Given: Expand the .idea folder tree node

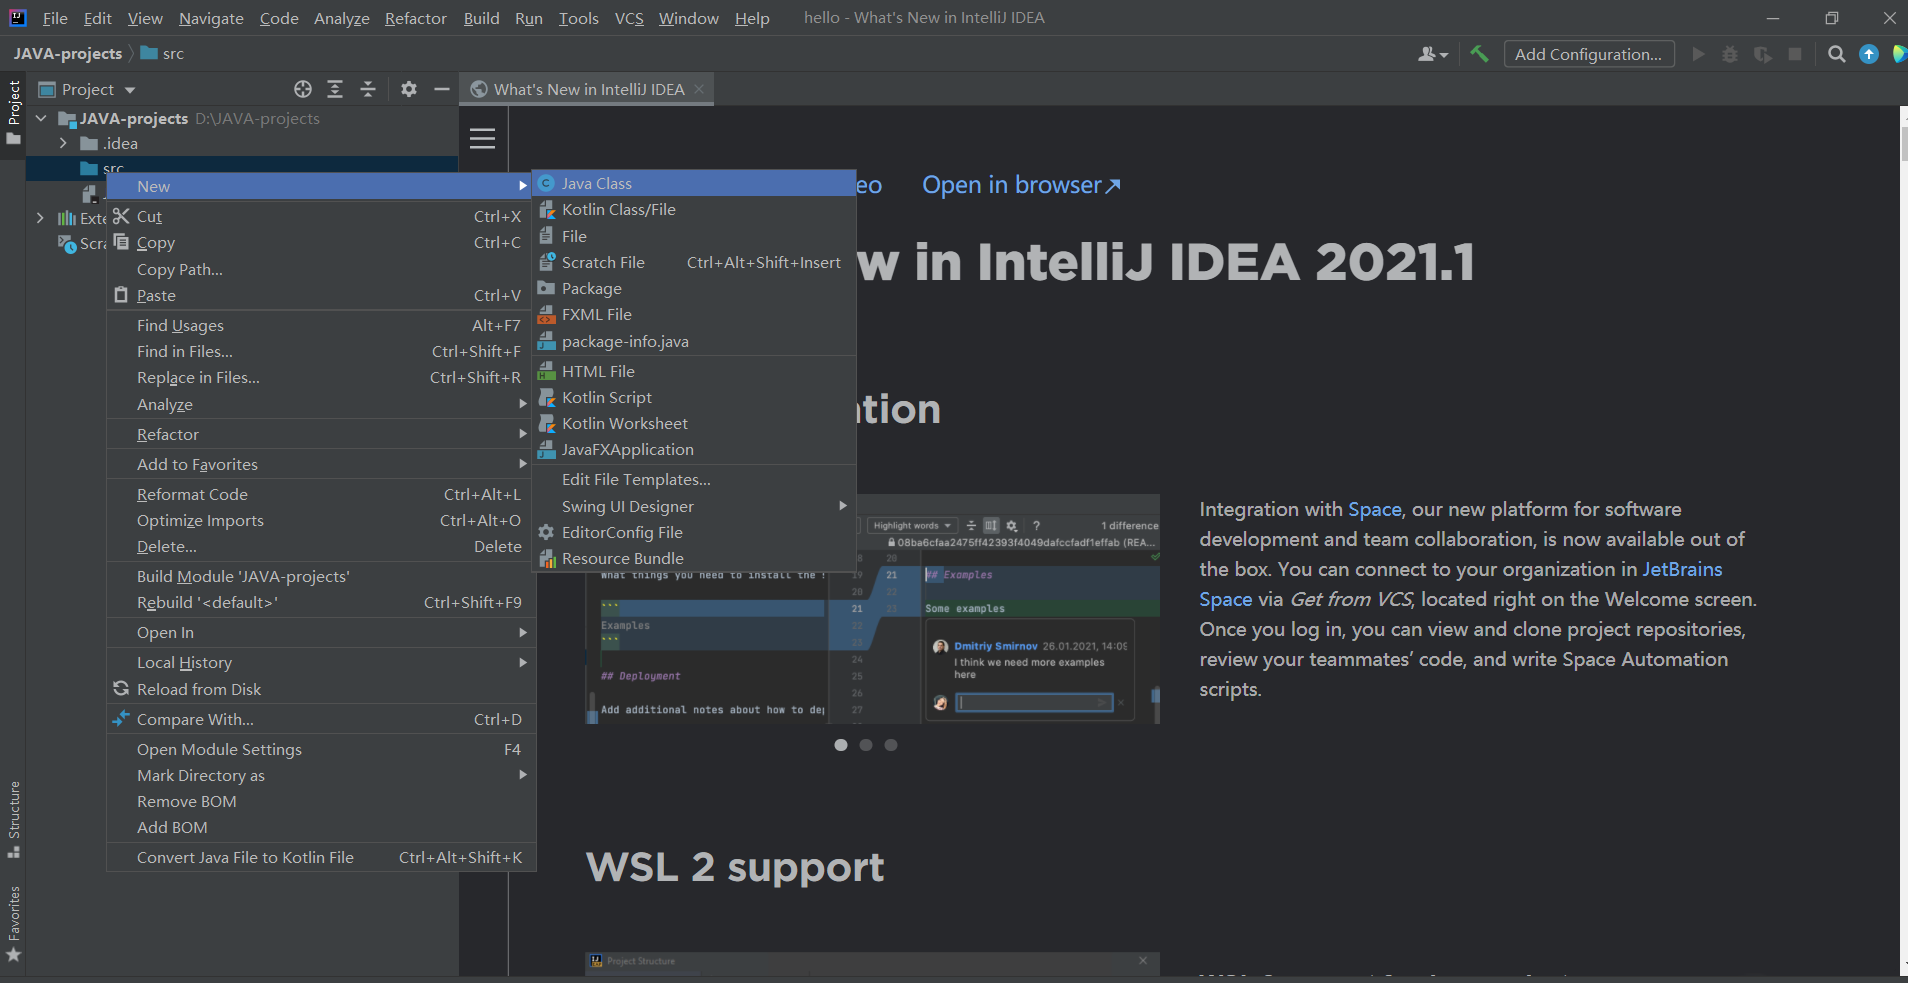Looking at the screenshot, I should tap(63, 143).
